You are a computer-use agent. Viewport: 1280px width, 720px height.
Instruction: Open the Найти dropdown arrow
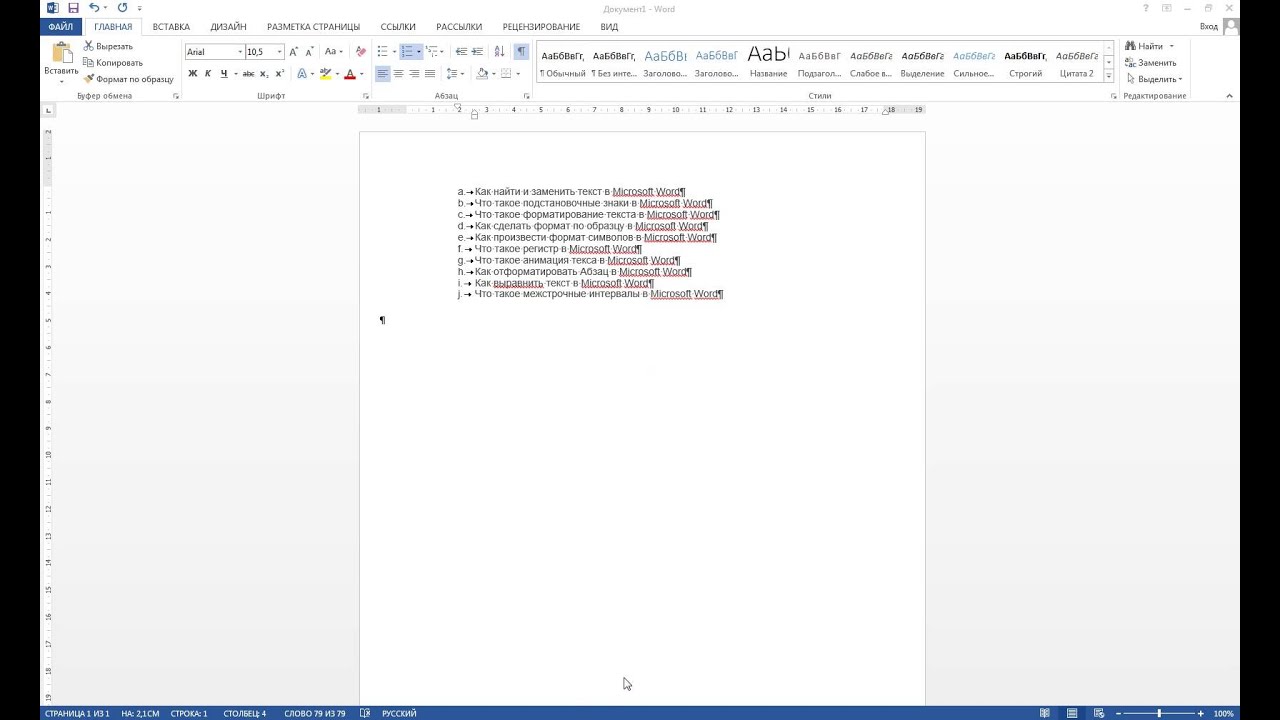pos(1171,46)
